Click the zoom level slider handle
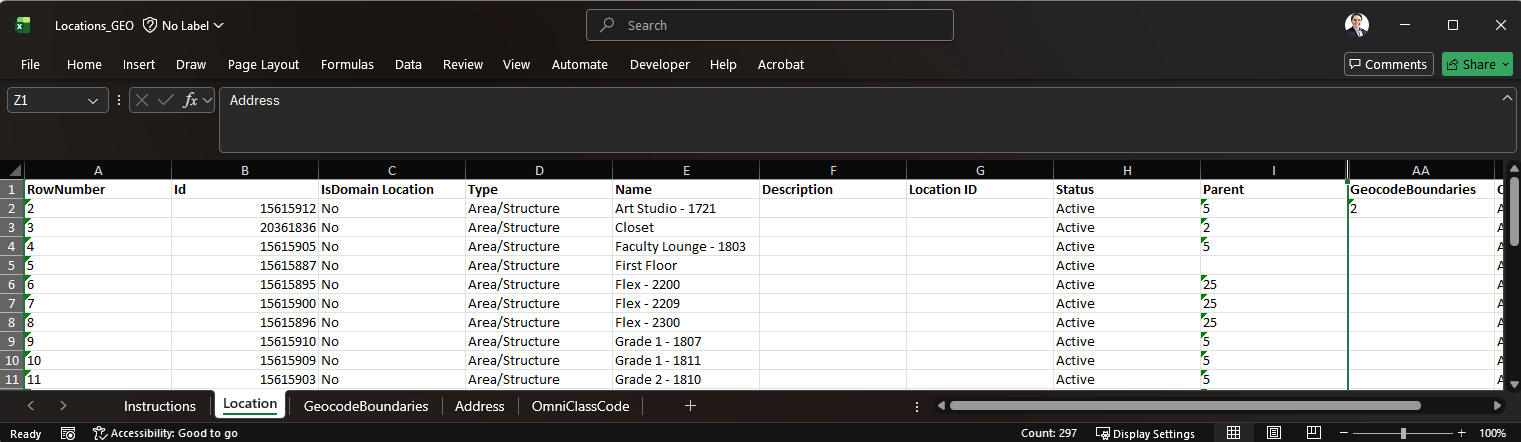This screenshot has width=1521, height=442. tap(1403, 433)
